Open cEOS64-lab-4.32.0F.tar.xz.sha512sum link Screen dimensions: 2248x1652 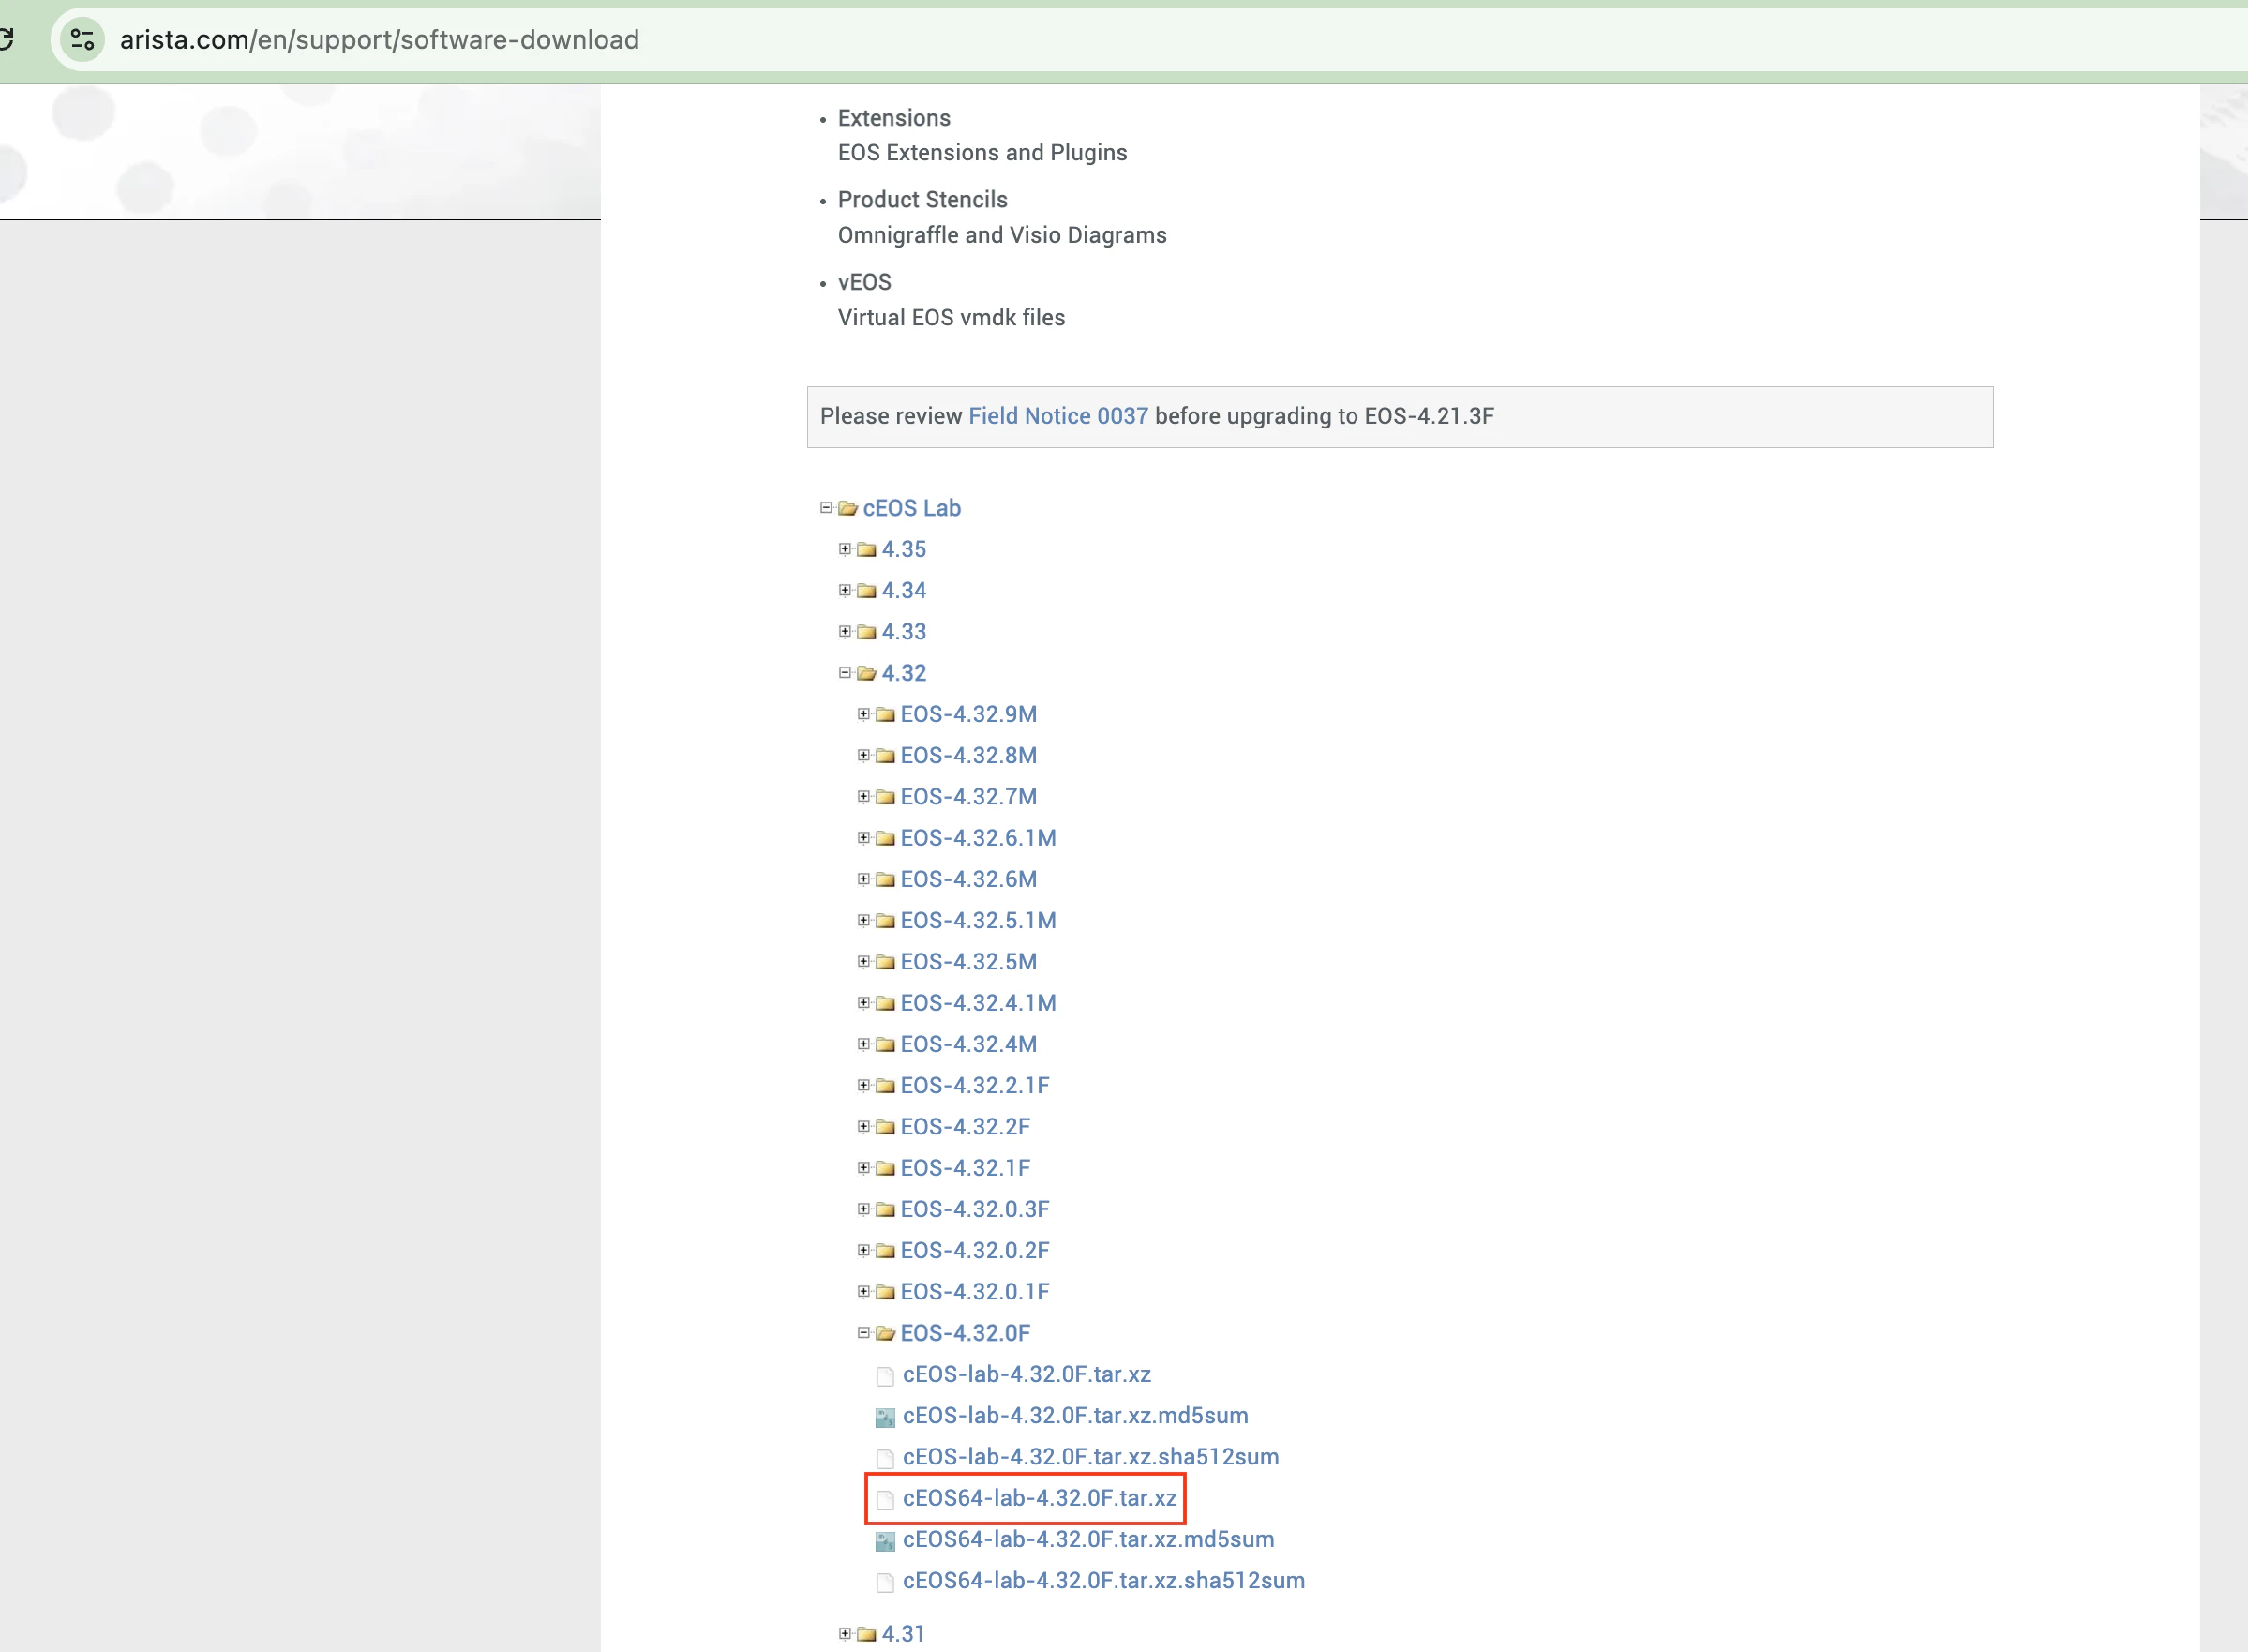click(1104, 1581)
